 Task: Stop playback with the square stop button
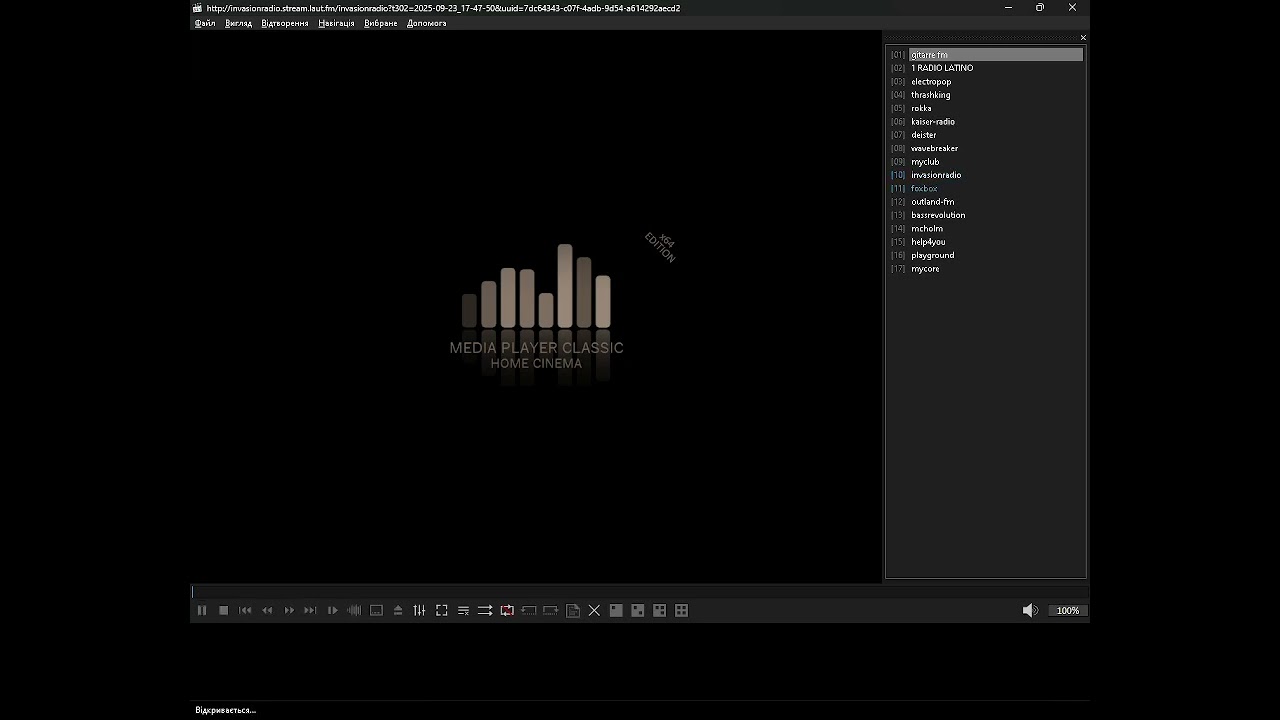pos(224,610)
